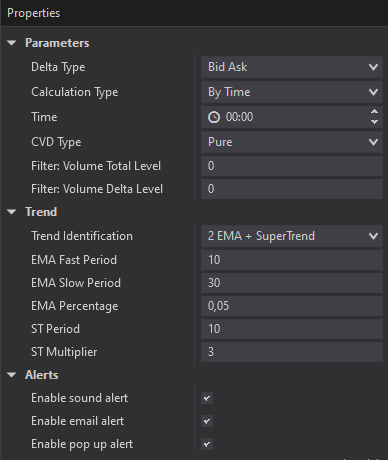The image size is (388, 460).
Task: Click the ST Period field
Action: [x=292, y=329]
